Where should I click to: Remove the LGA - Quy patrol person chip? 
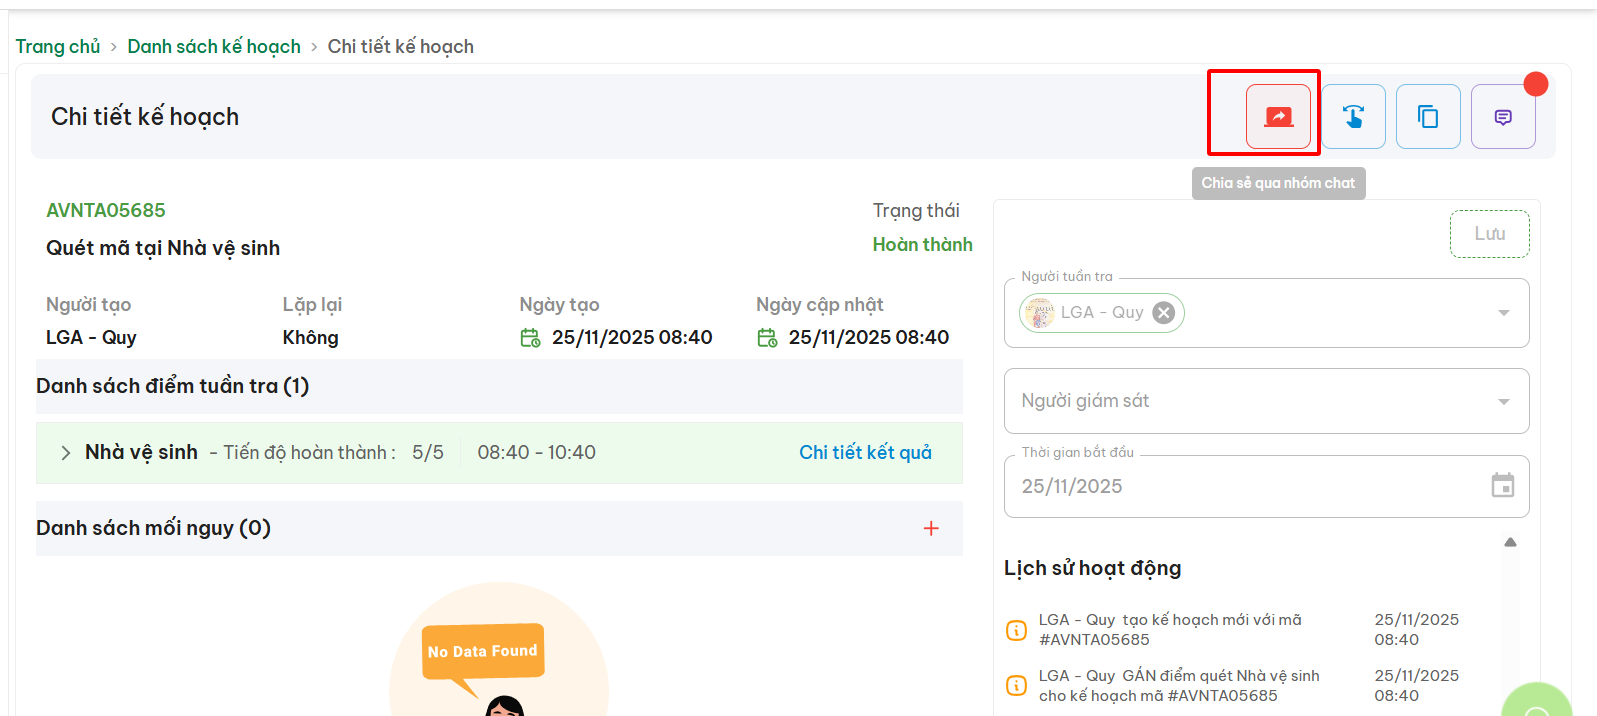[1163, 313]
